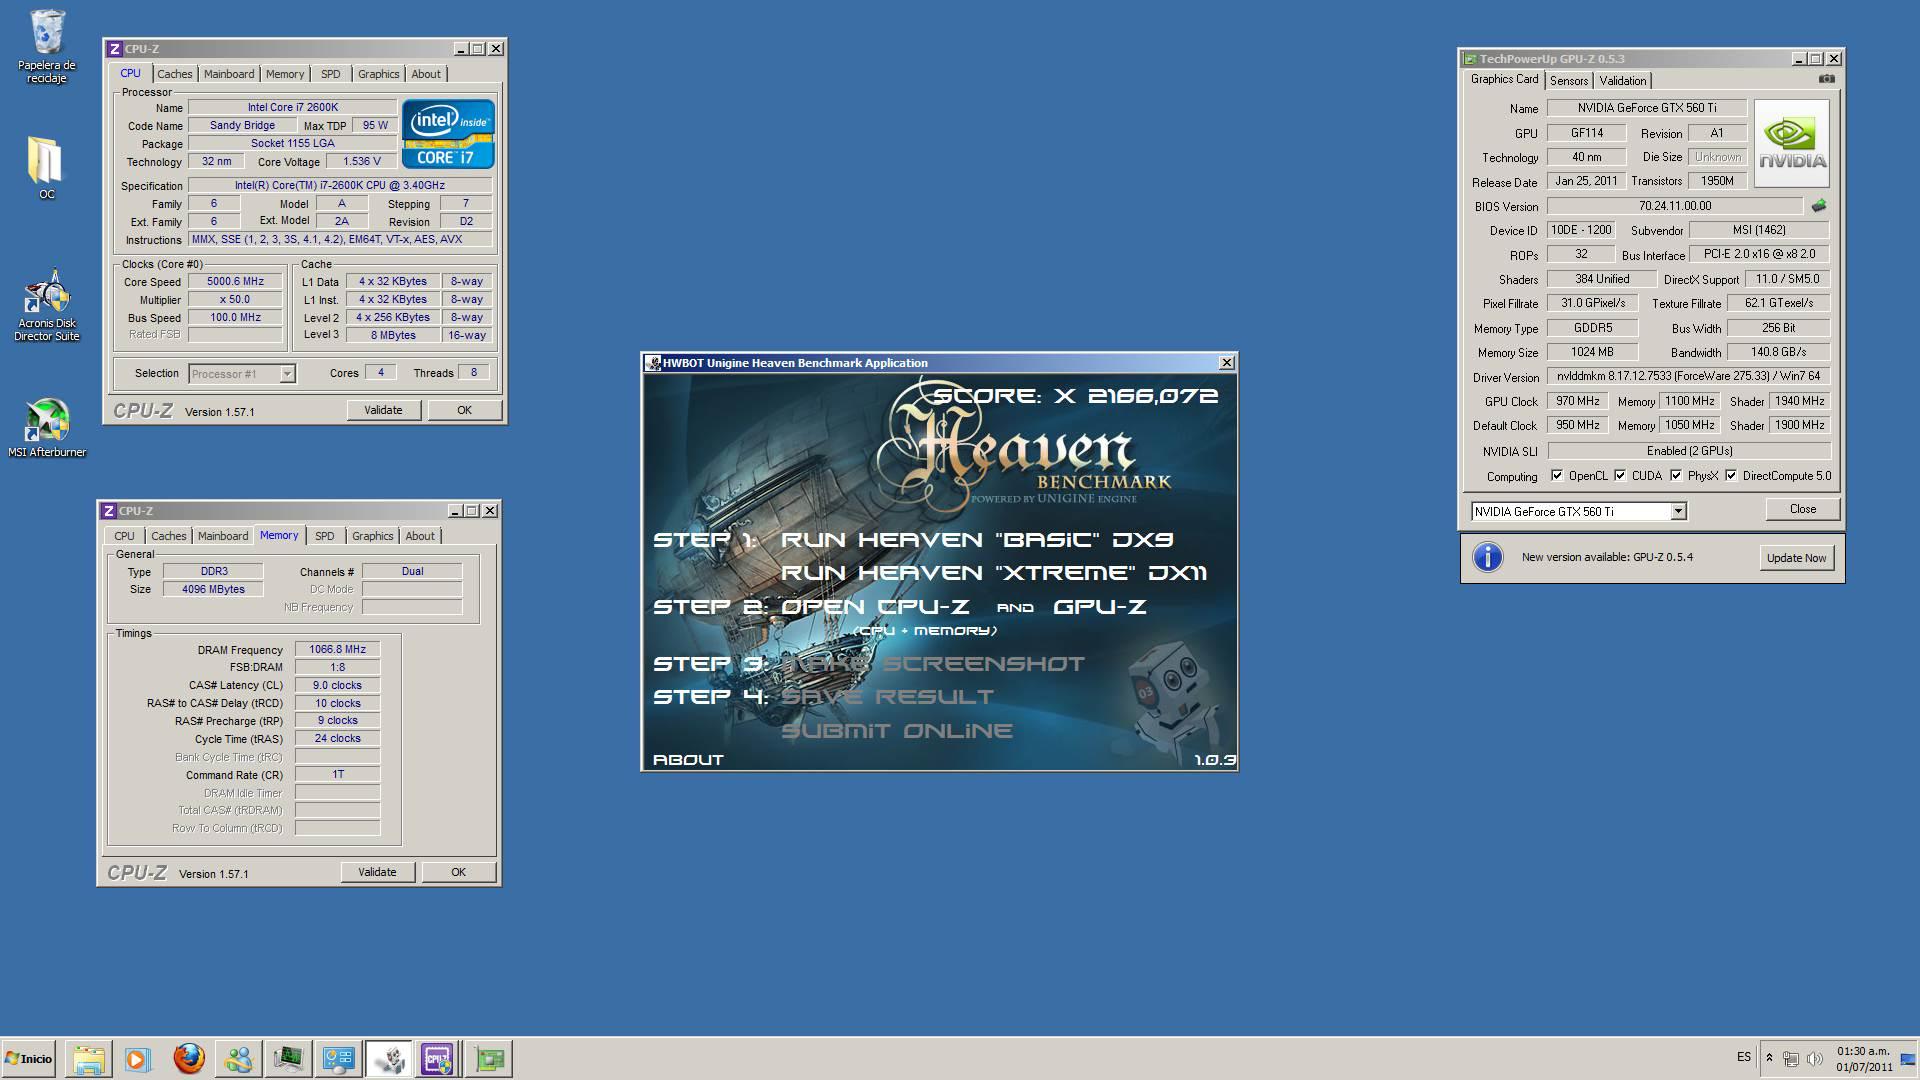Launch Acronis Disk Director Suite shortcut
This screenshot has height=1080, width=1920.
click(x=47, y=306)
